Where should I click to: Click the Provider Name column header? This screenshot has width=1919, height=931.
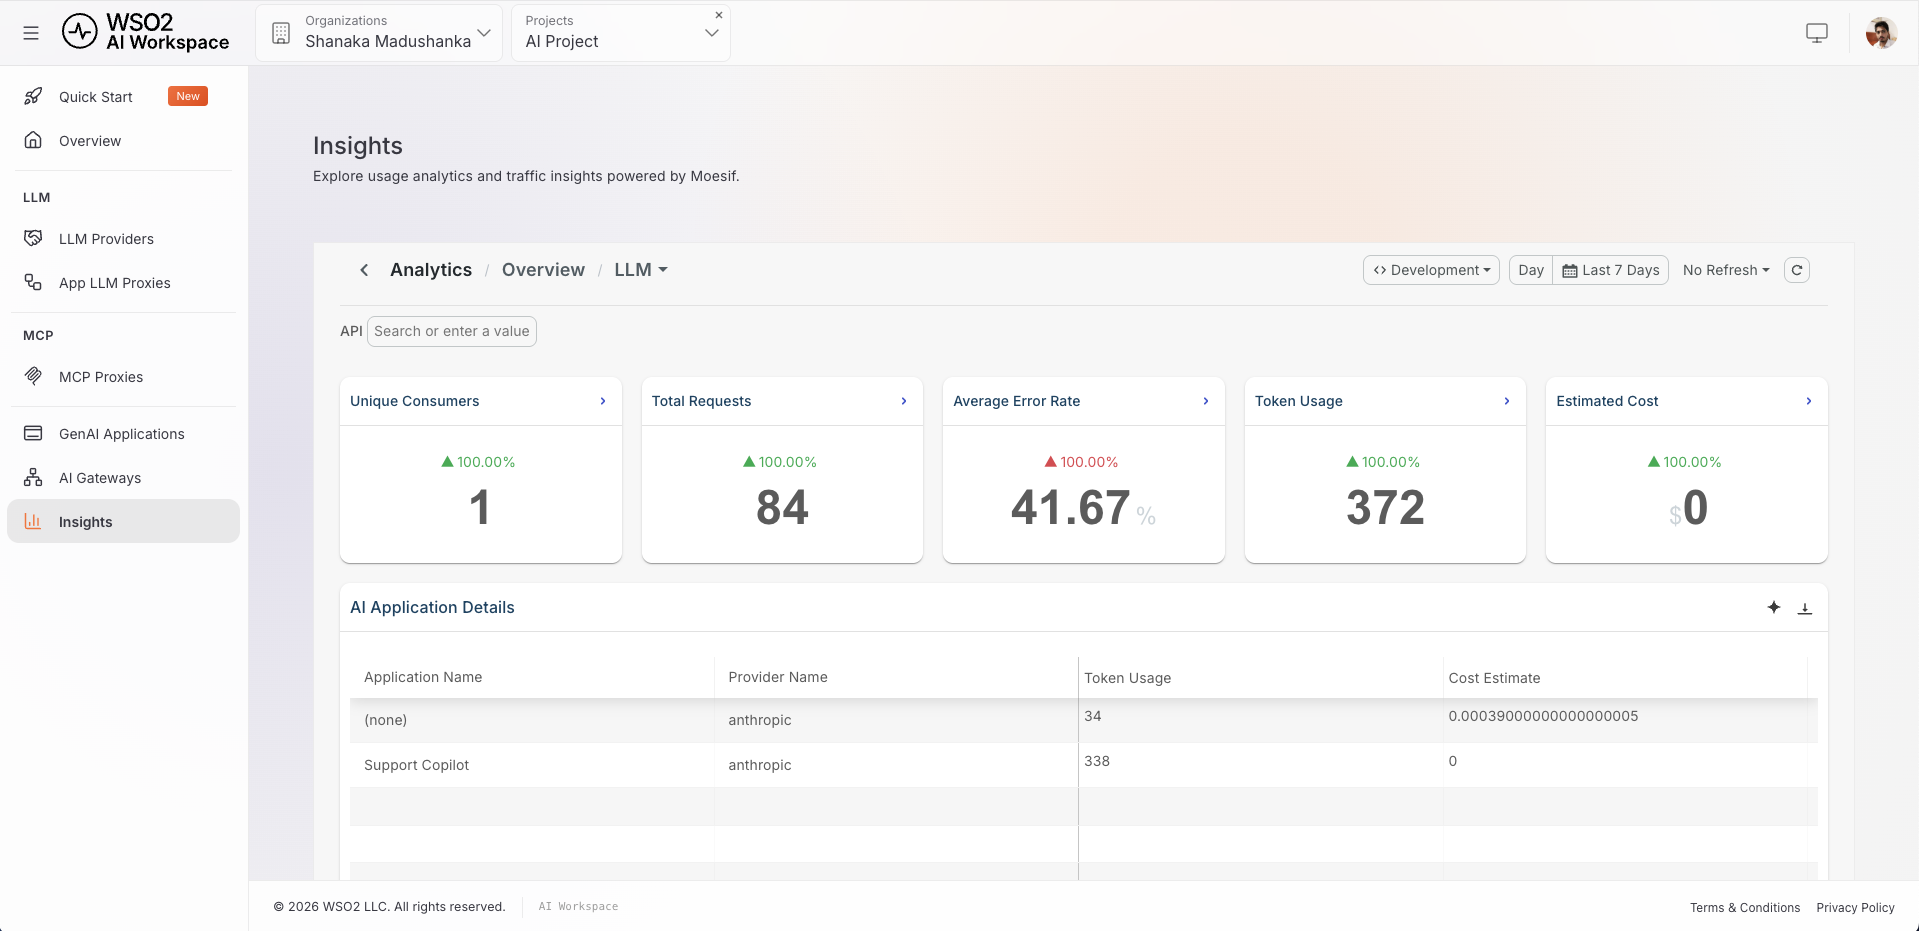[778, 677]
